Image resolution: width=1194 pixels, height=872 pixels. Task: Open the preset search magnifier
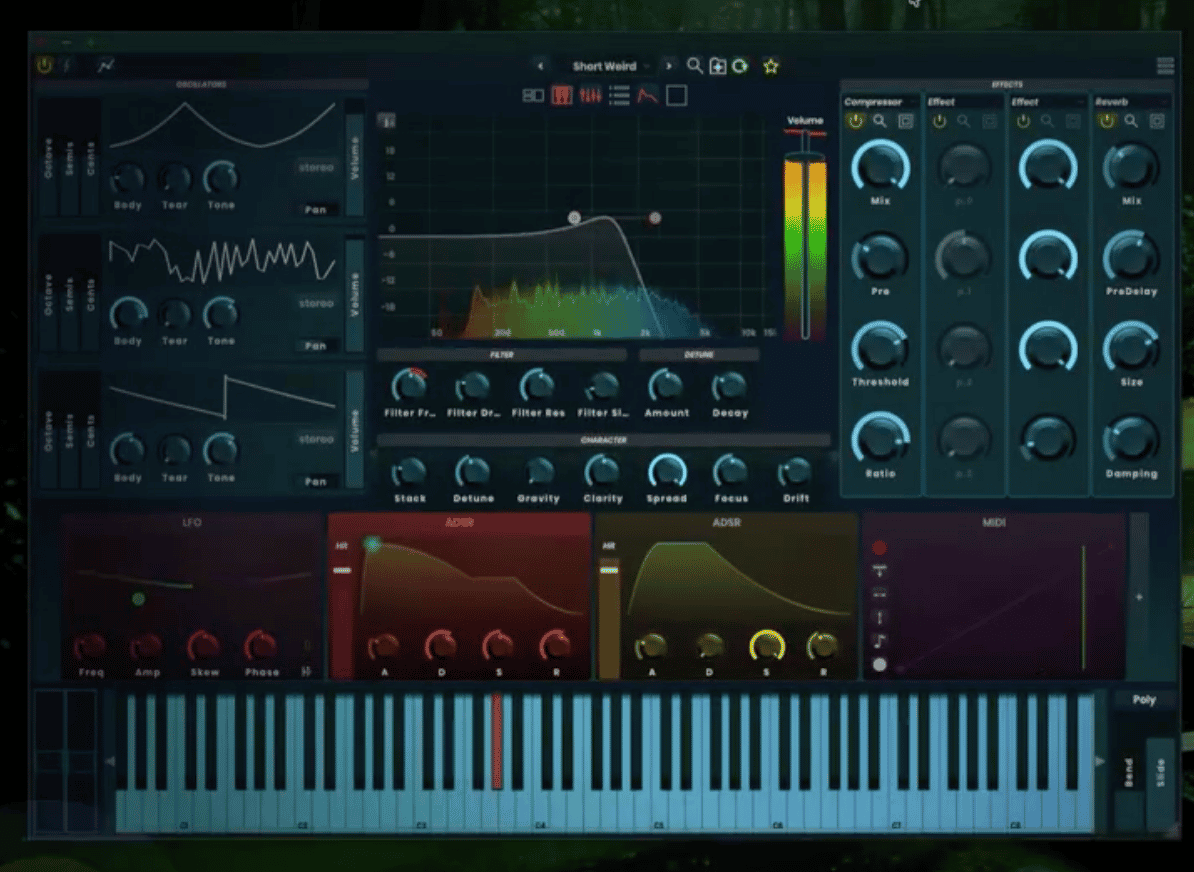click(x=694, y=65)
